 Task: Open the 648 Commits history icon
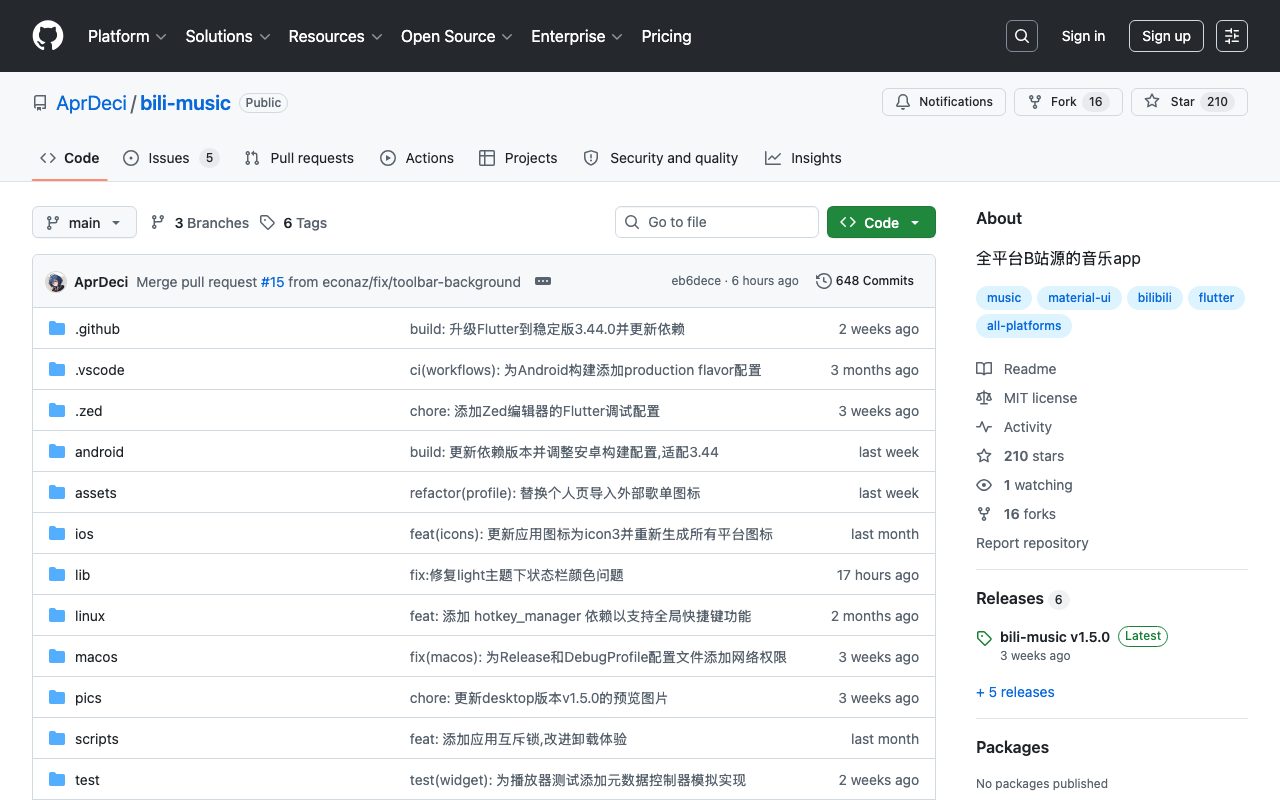pos(824,281)
